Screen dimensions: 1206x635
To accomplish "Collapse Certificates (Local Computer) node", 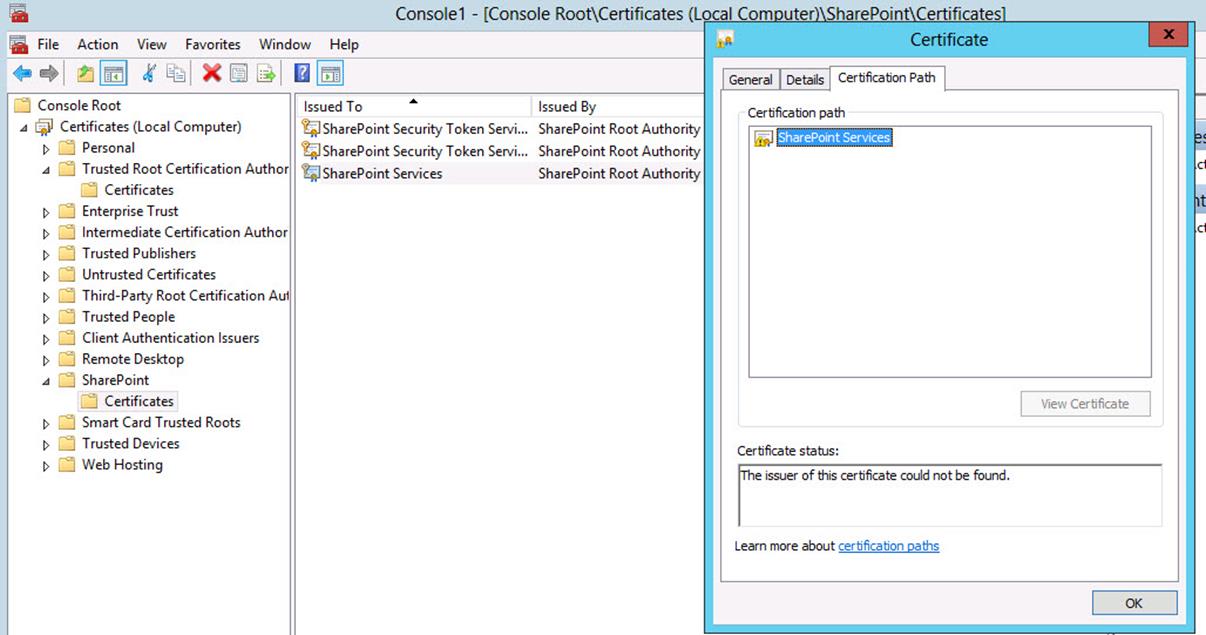I will coord(24,128).
